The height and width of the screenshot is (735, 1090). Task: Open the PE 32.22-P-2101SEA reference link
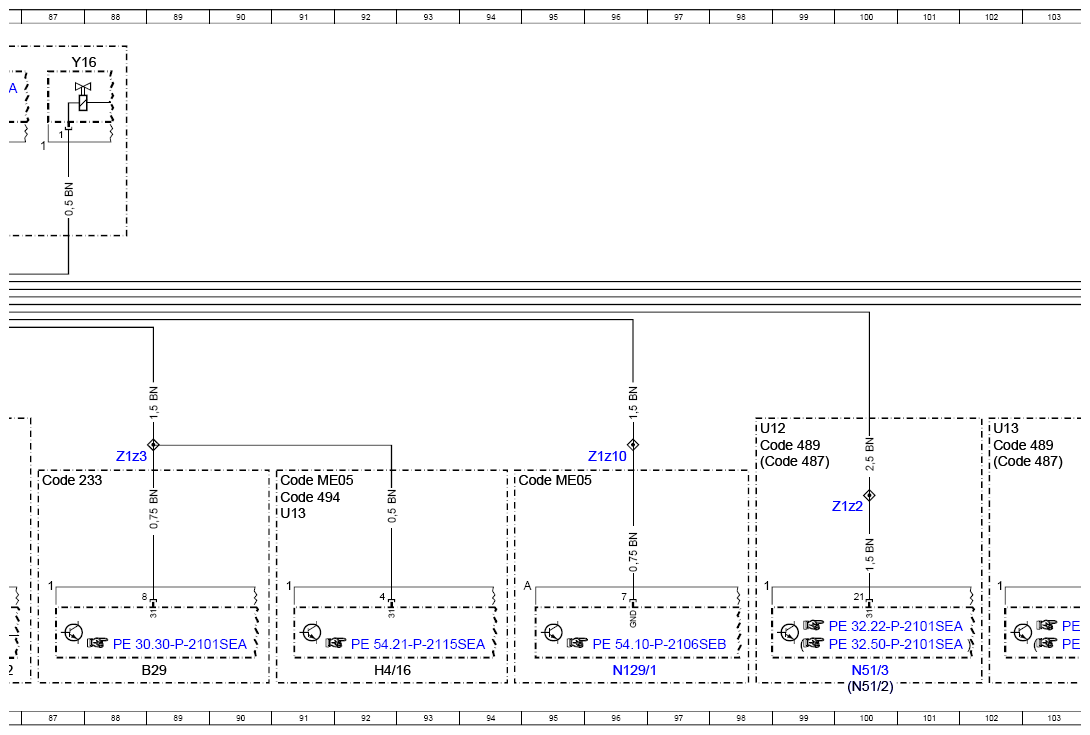click(895, 626)
